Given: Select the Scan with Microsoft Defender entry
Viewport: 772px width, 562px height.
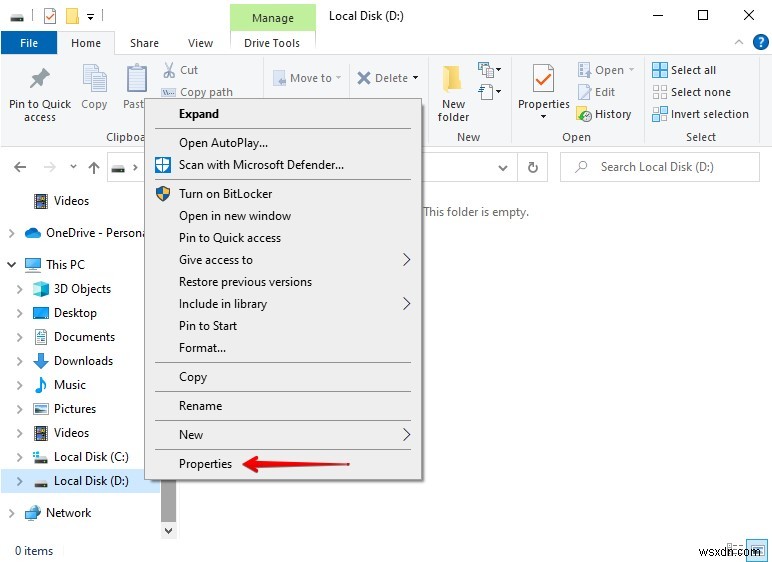Looking at the screenshot, I should tap(284, 165).
